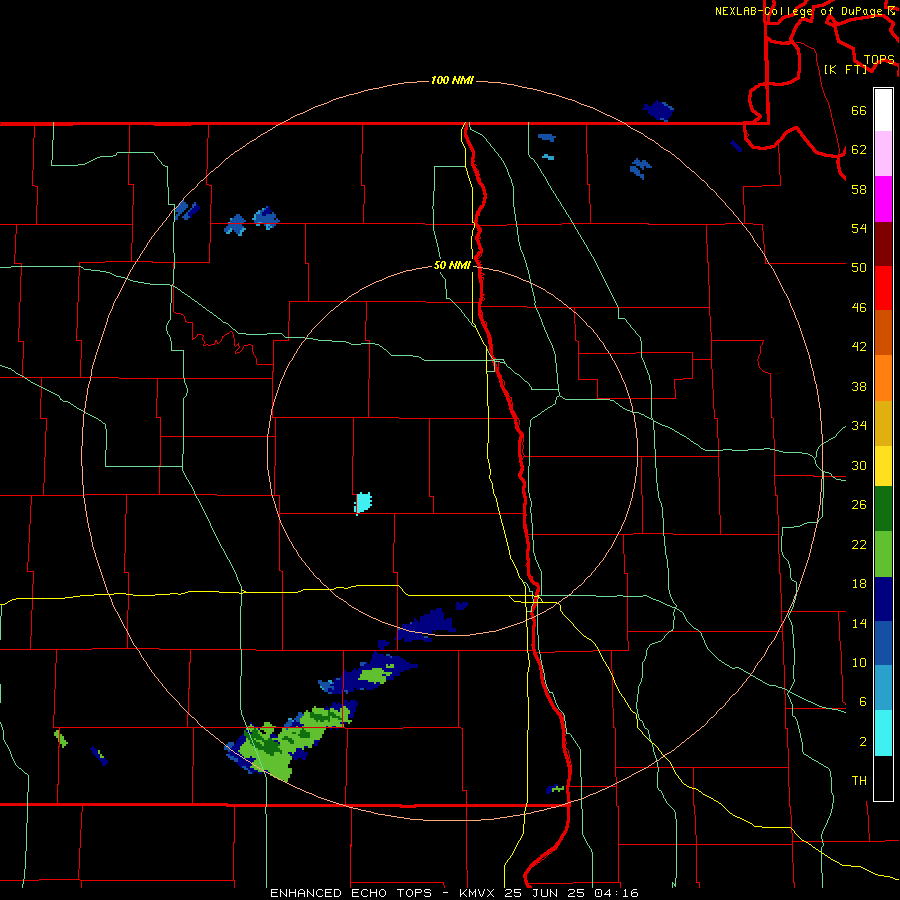Click the 22 legend value

tap(859, 544)
